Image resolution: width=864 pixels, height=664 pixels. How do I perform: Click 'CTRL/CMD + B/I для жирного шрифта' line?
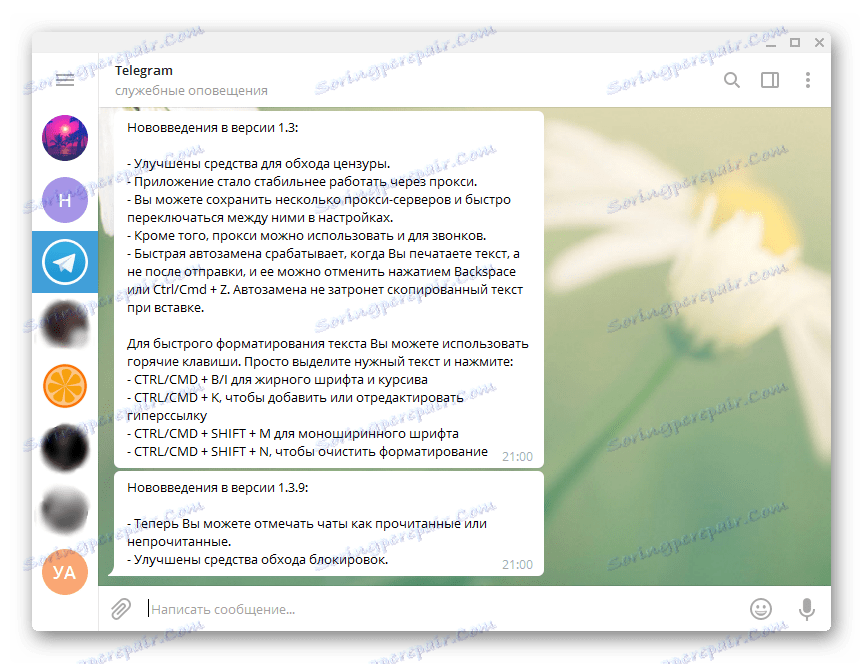pos(277,380)
